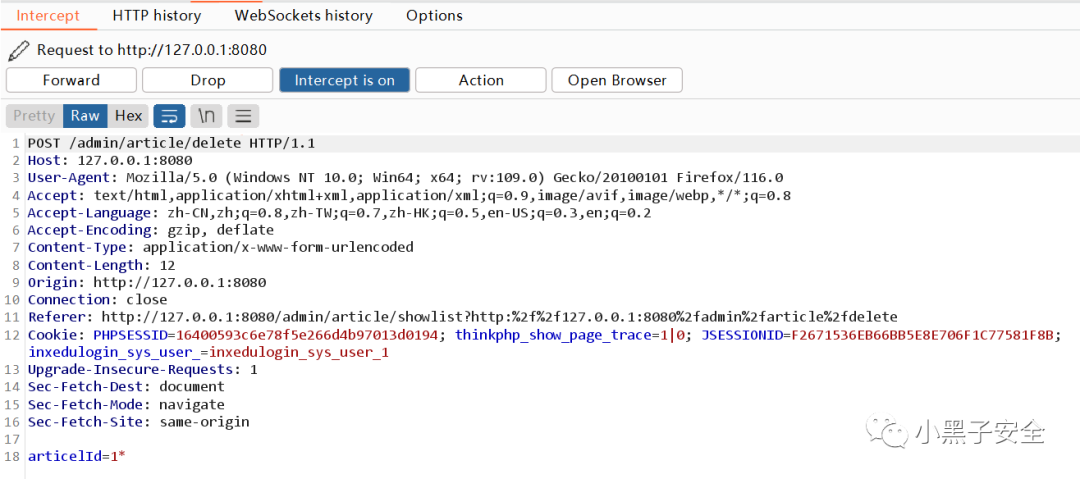Click Accept-Encoding: gzip, deflate line
Image resolution: width=1080 pixels, height=479 pixels.
(151, 230)
